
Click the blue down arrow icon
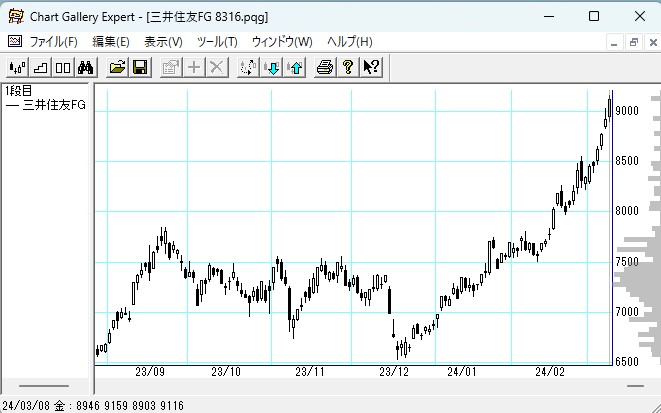(272, 68)
